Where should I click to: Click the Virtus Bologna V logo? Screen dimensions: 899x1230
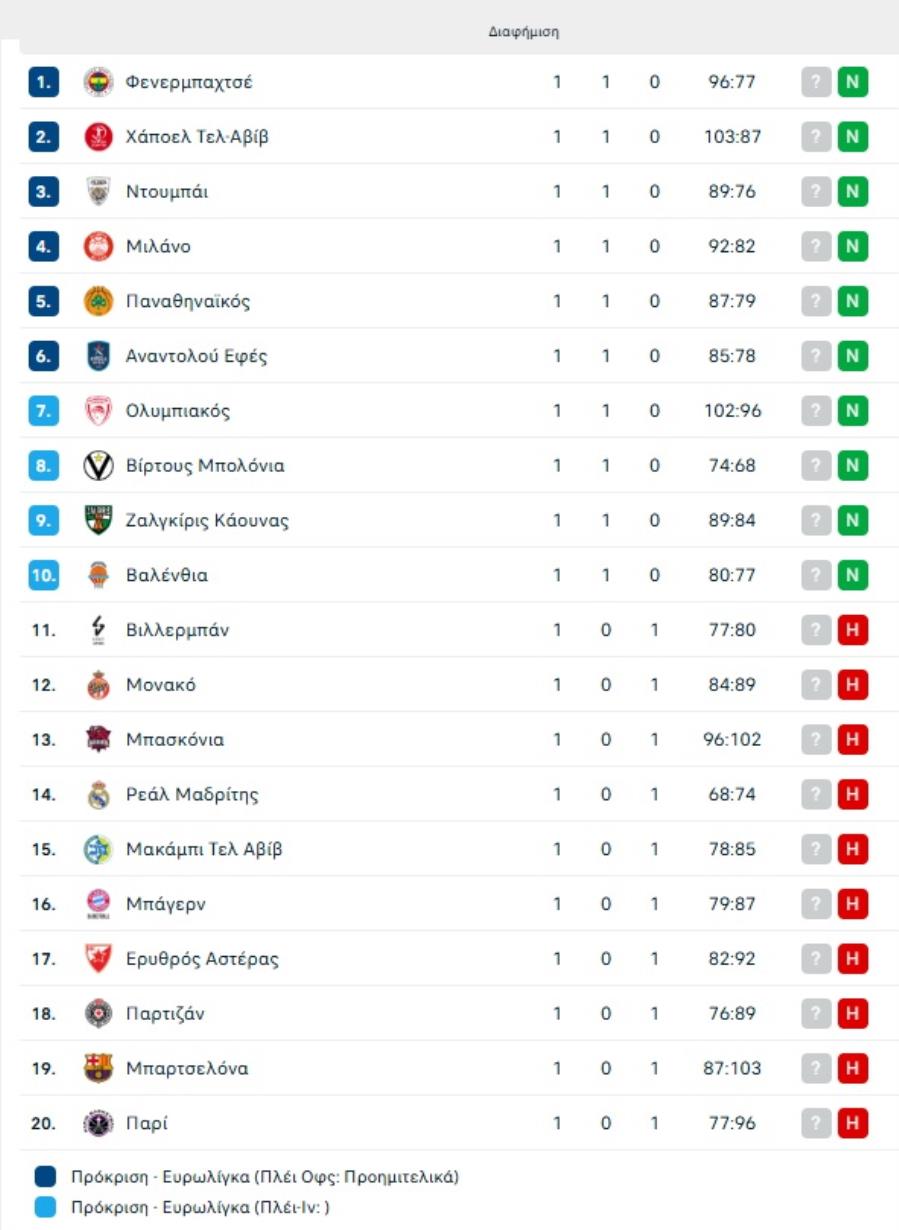(x=98, y=466)
